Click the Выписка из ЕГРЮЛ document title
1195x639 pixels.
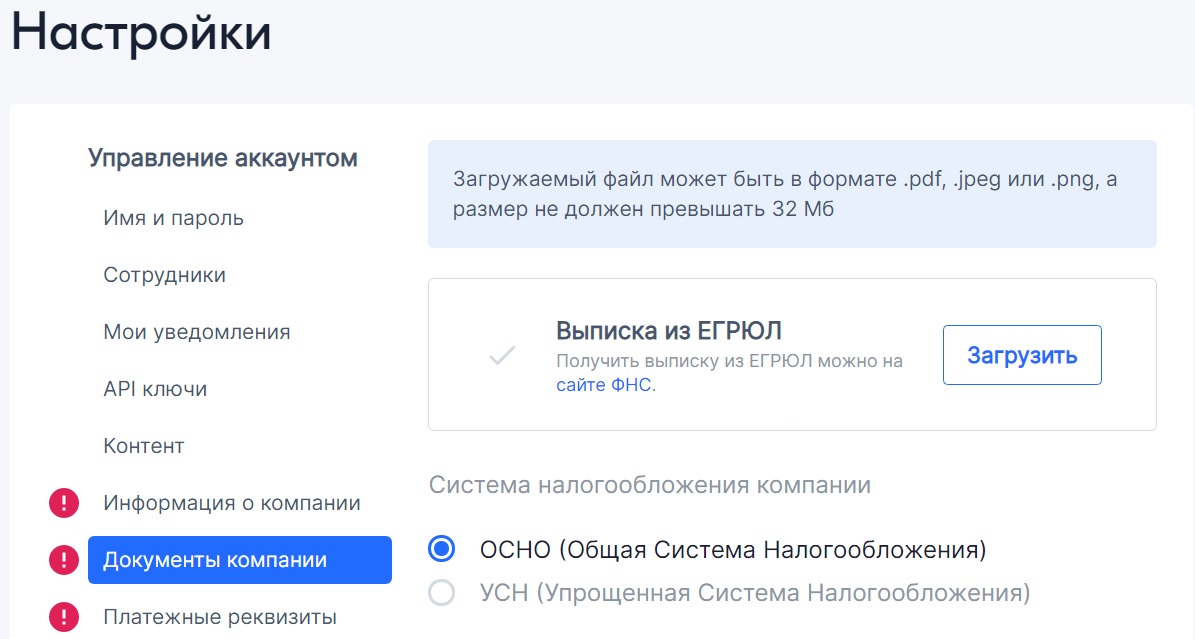point(669,331)
